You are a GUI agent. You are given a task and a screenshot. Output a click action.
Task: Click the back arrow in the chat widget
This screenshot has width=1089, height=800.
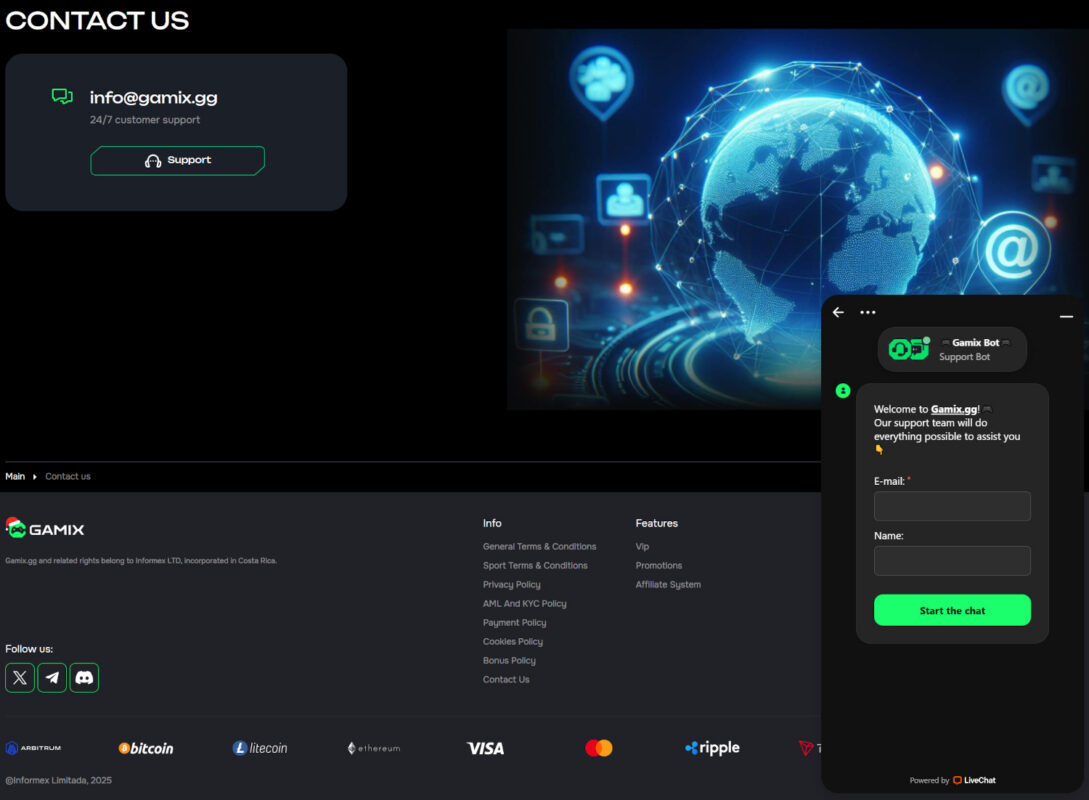(838, 312)
